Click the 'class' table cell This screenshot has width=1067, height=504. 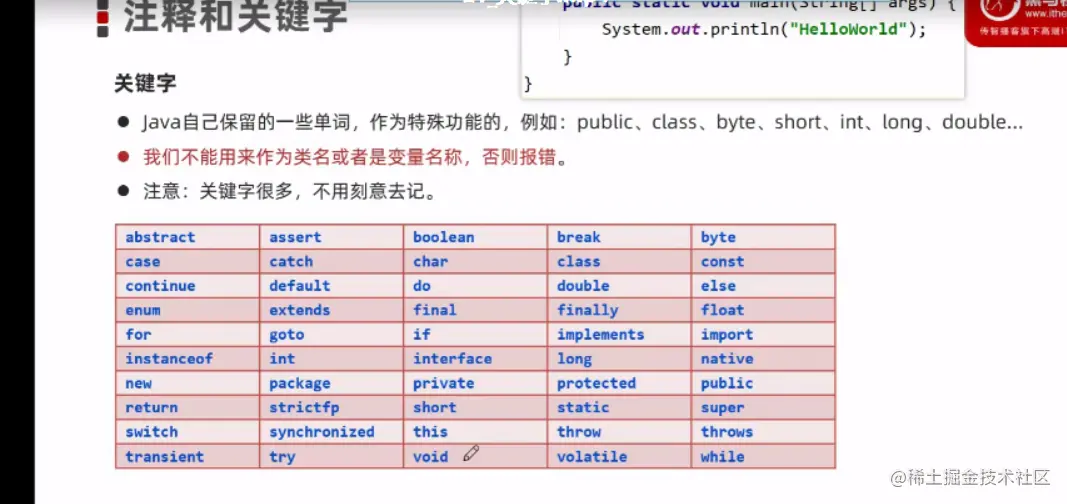[x=619, y=262]
